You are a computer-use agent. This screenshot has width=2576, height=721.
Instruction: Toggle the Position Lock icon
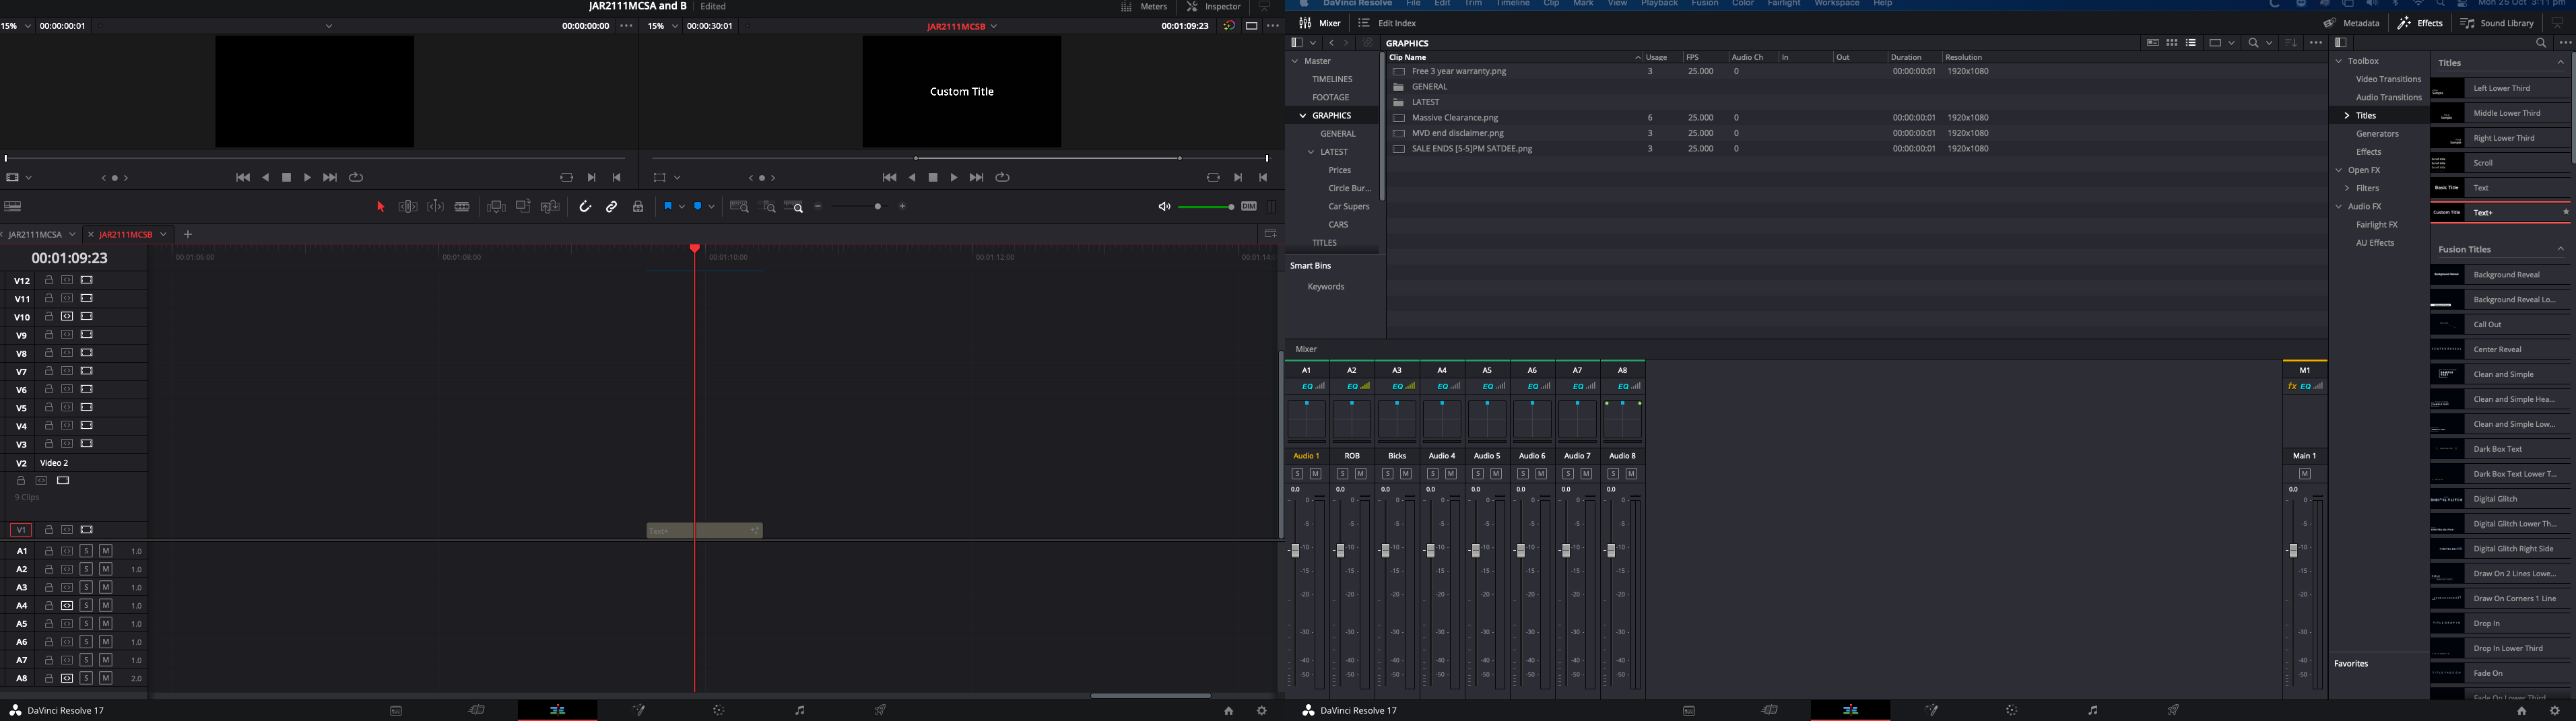[x=638, y=207]
